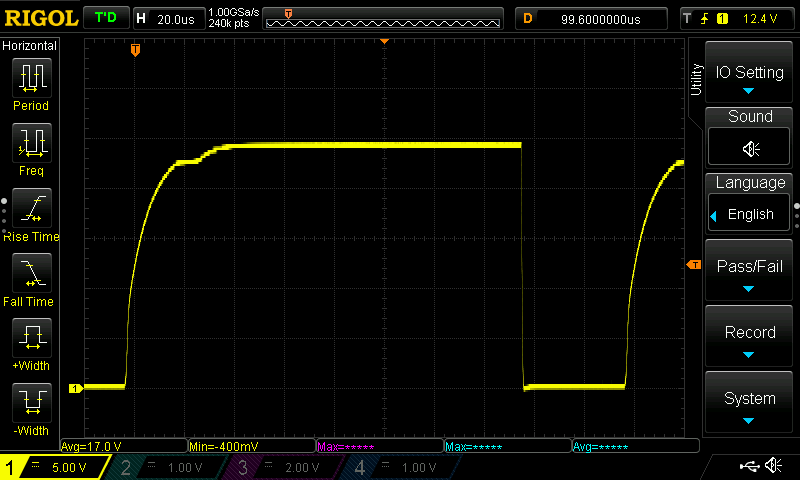Screen dimensions: 800x480
Task: Click the speaker status icon at bottom right
Action: point(773,466)
